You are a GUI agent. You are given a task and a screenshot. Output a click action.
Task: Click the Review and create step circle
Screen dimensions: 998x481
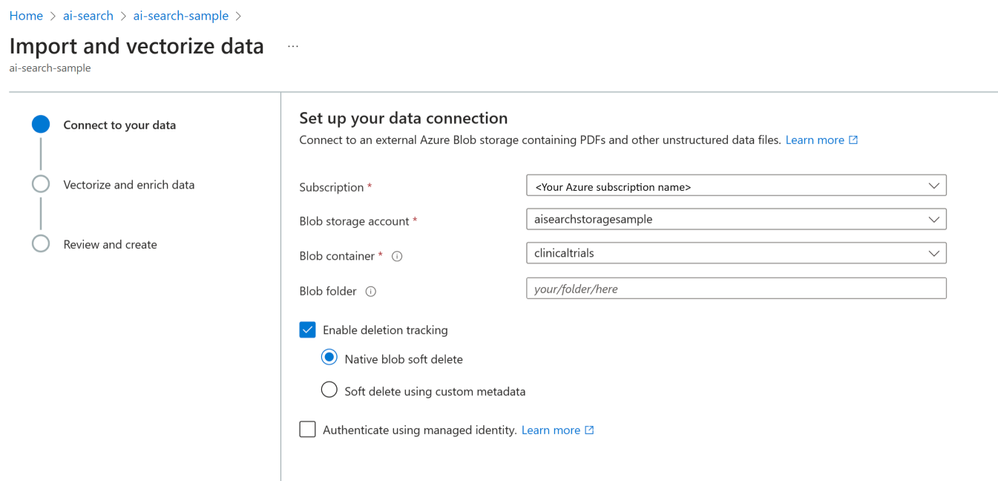tap(41, 244)
